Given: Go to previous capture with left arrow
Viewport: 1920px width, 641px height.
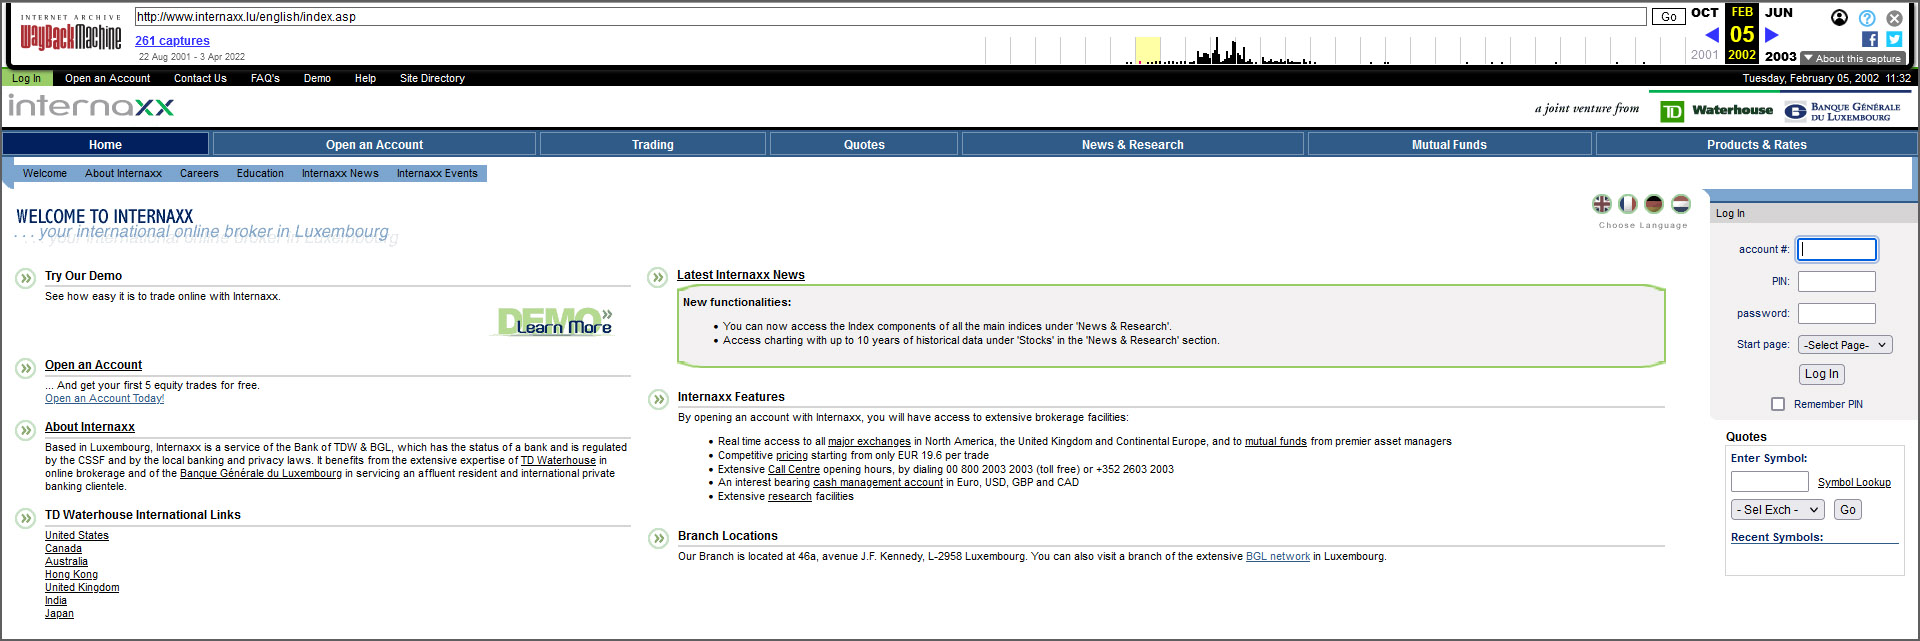Looking at the screenshot, I should click(1712, 35).
